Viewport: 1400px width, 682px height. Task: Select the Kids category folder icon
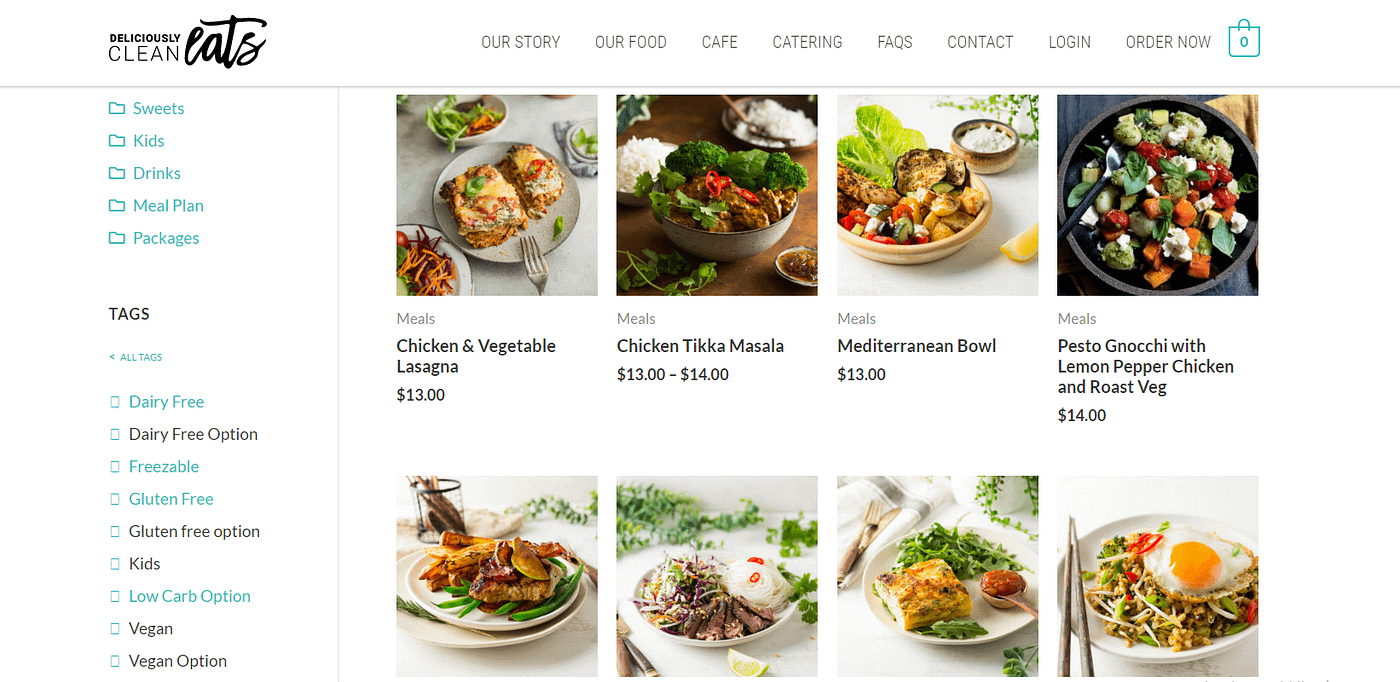click(117, 141)
